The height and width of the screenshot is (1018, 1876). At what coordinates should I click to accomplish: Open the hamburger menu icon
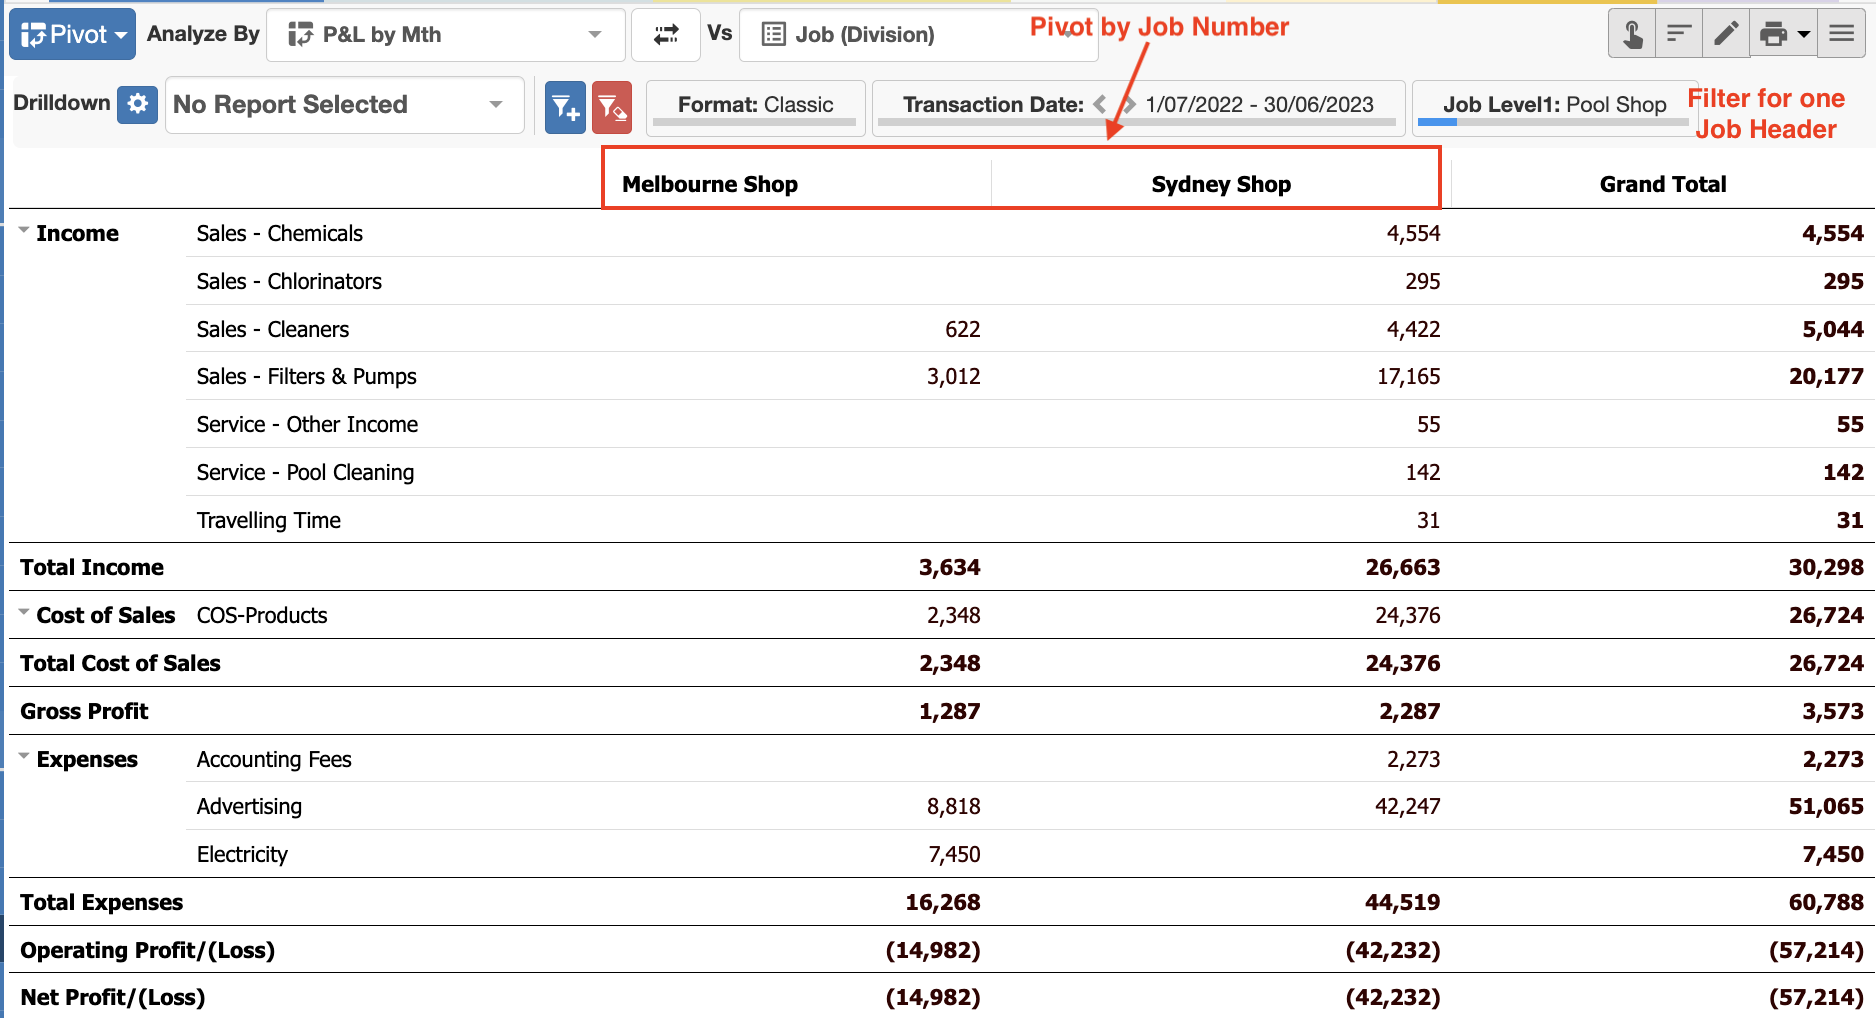point(1842,35)
